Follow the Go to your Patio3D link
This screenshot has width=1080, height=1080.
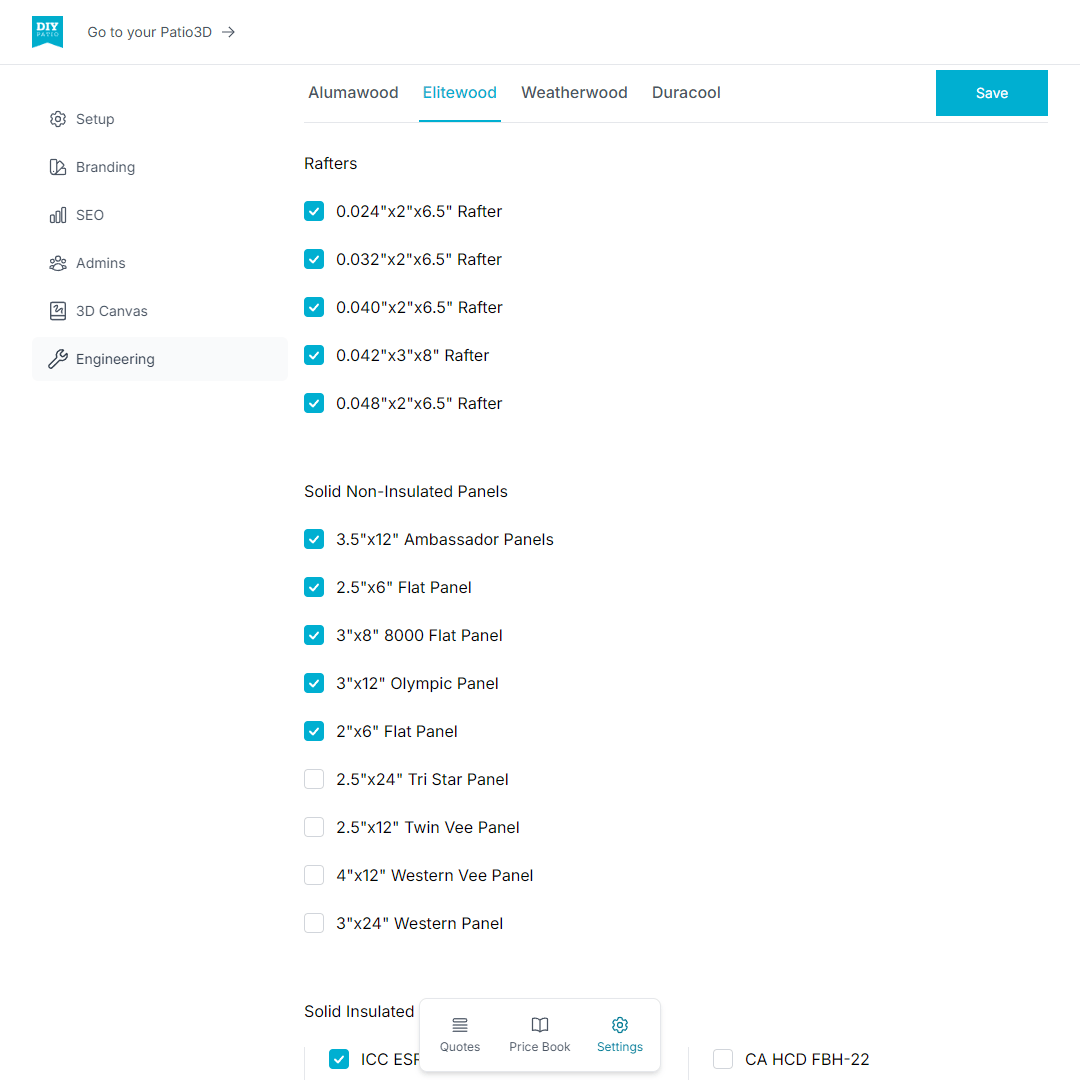[161, 32]
